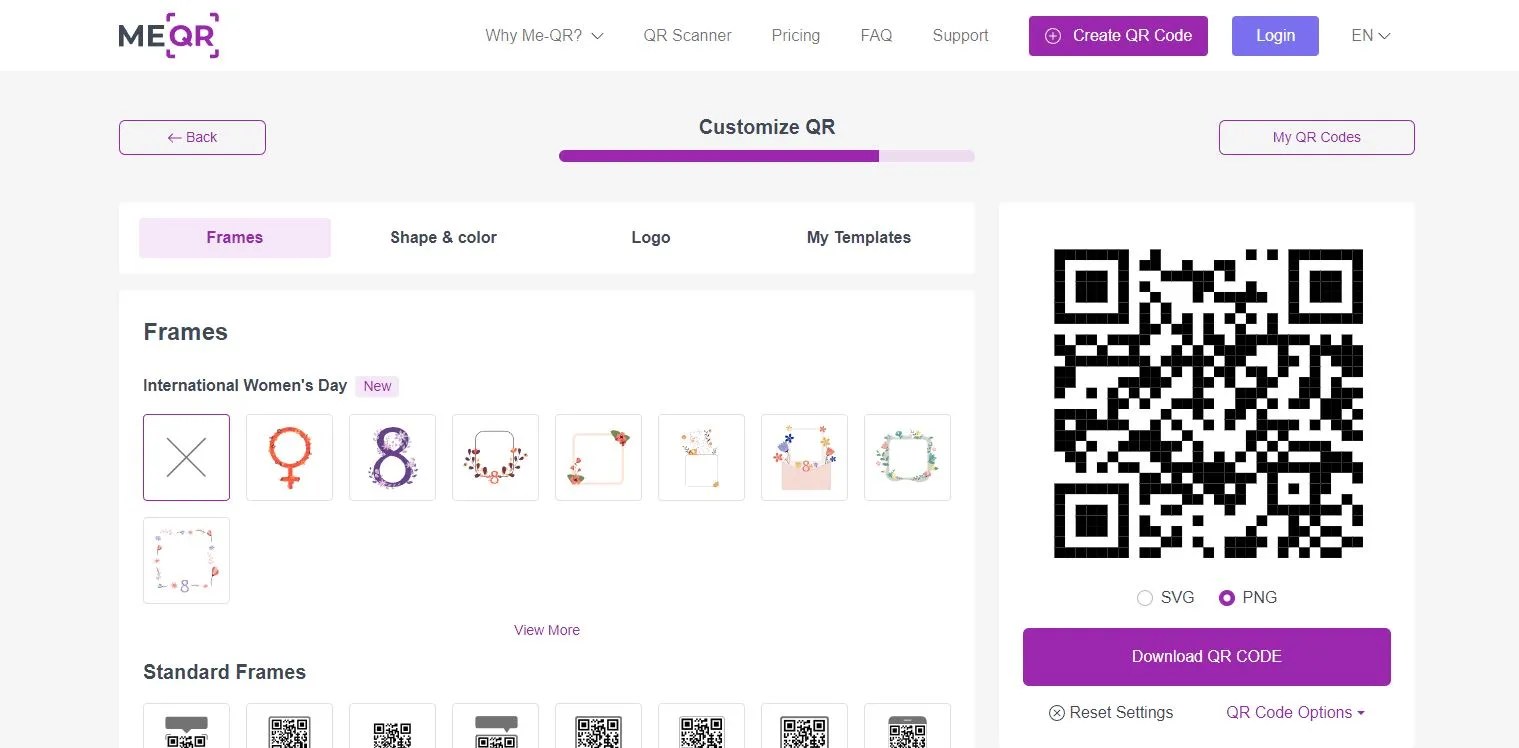
Task: Select the envelope with flowers frame
Action: 804,457
